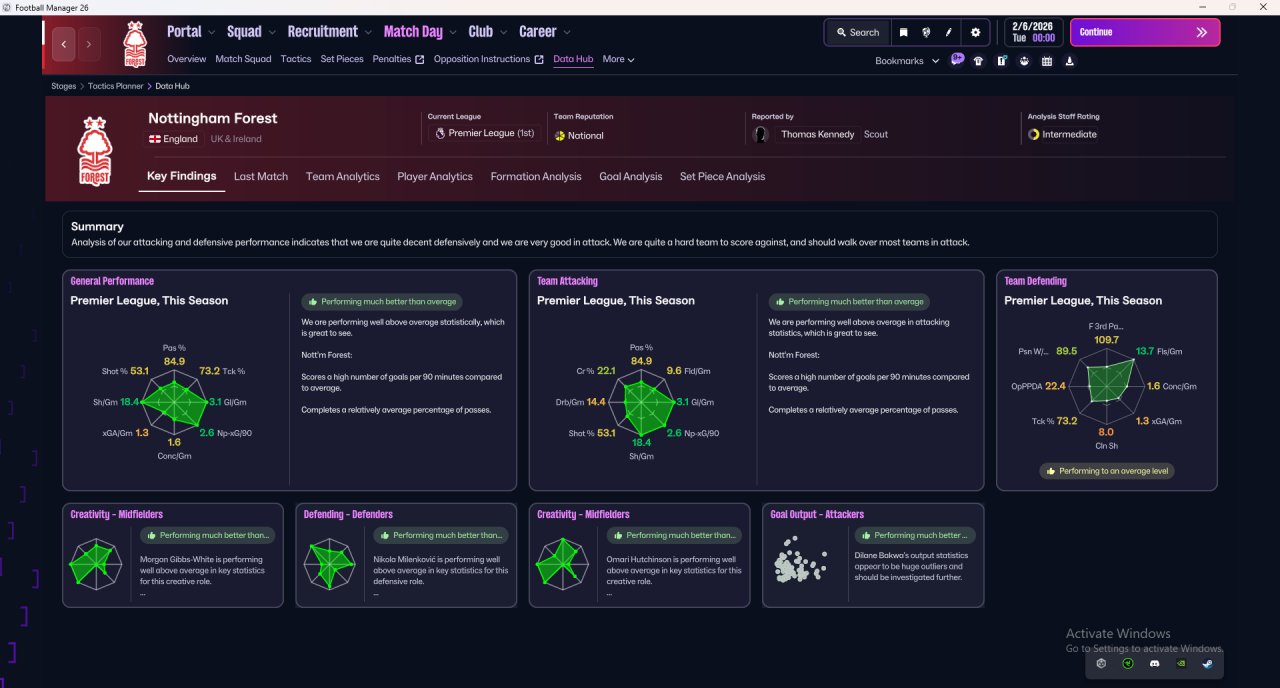This screenshot has width=1280, height=688.
Task: Click the Penalties external link icon
Action: pos(420,59)
